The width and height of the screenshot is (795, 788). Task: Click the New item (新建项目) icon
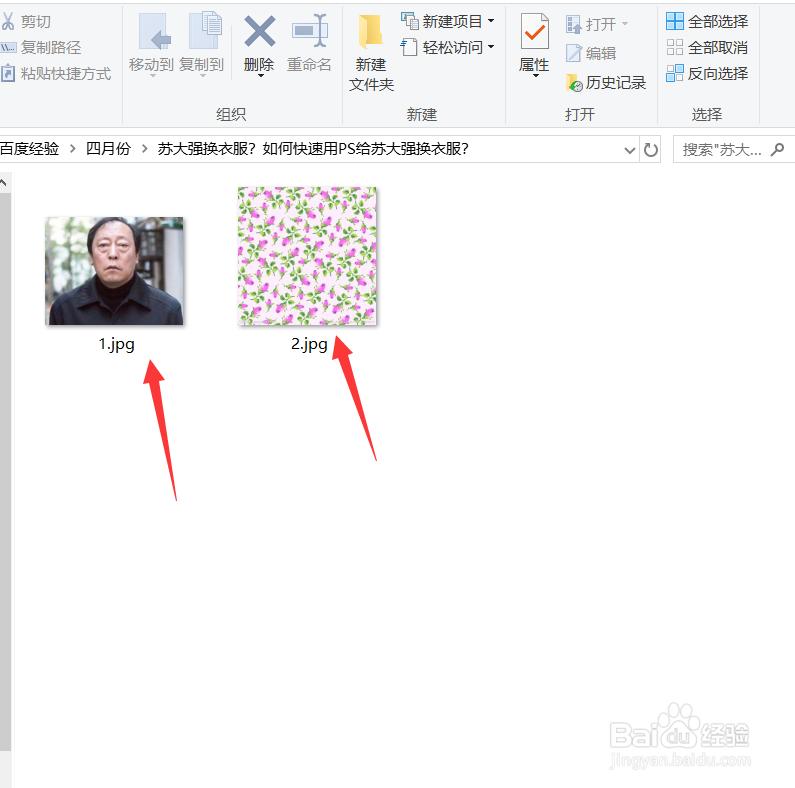pos(410,21)
